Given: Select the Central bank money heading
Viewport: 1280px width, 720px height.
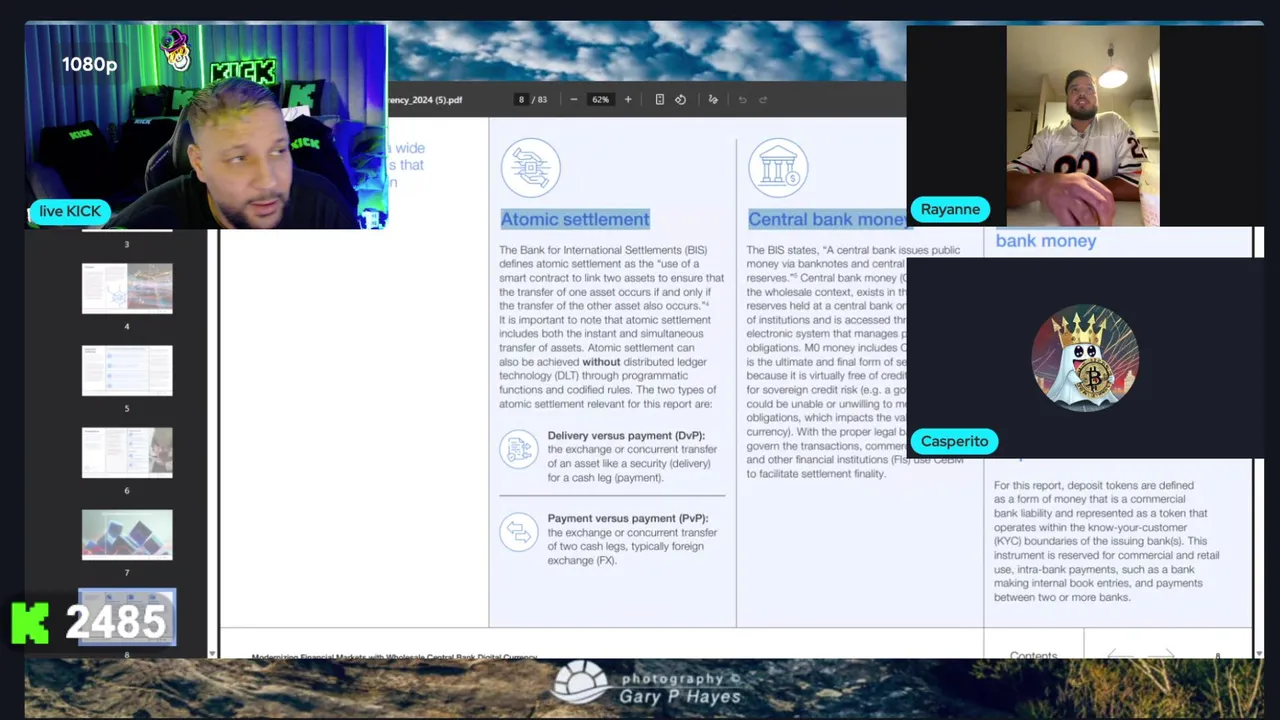Looking at the screenshot, I should click(x=827, y=219).
